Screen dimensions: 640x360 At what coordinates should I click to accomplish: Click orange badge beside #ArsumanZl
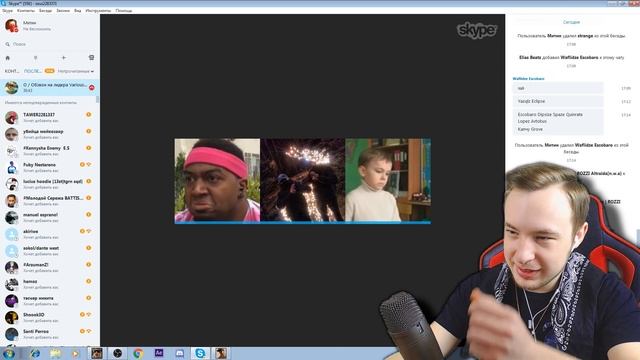click(89, 264)
